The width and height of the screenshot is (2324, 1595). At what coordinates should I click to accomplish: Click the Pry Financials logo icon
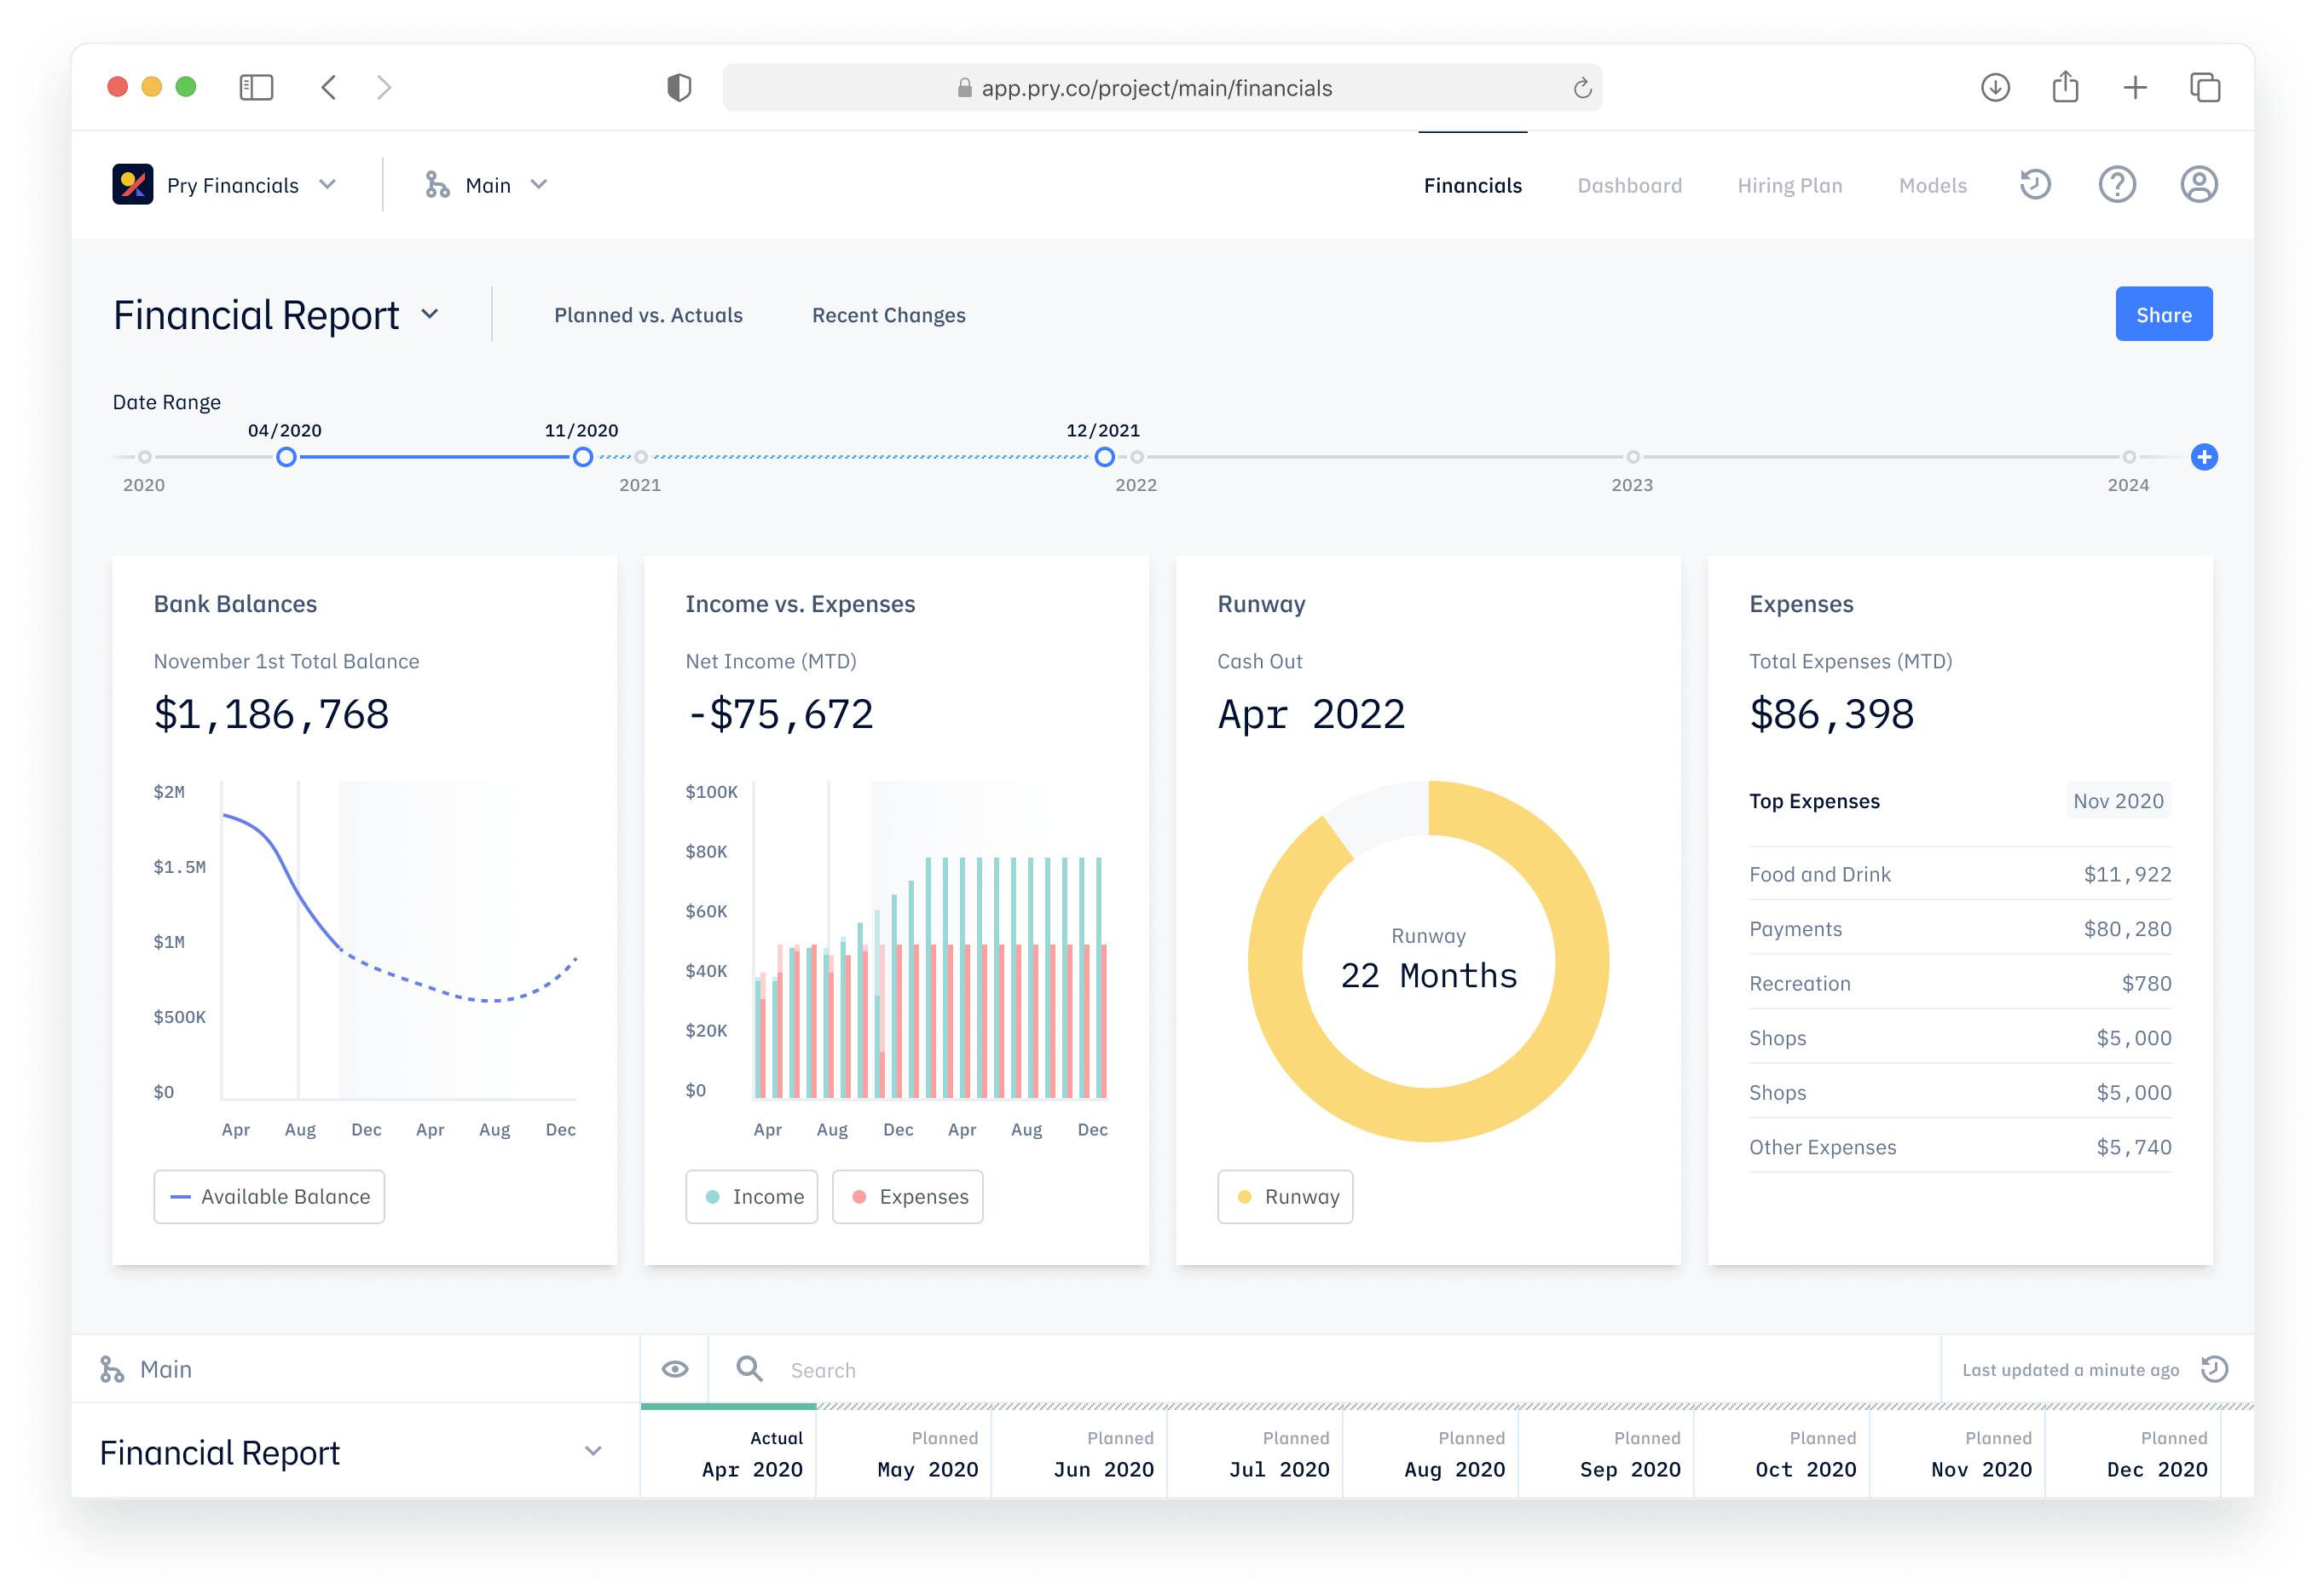(x=135, y=184)
